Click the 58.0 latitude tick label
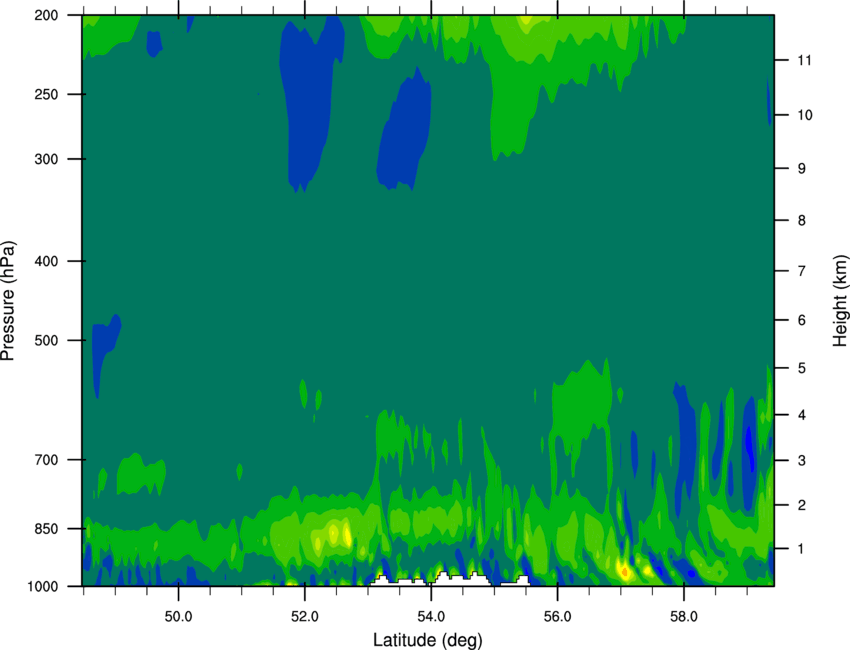This screenshot has width=850, height=650. click(684, 617)
